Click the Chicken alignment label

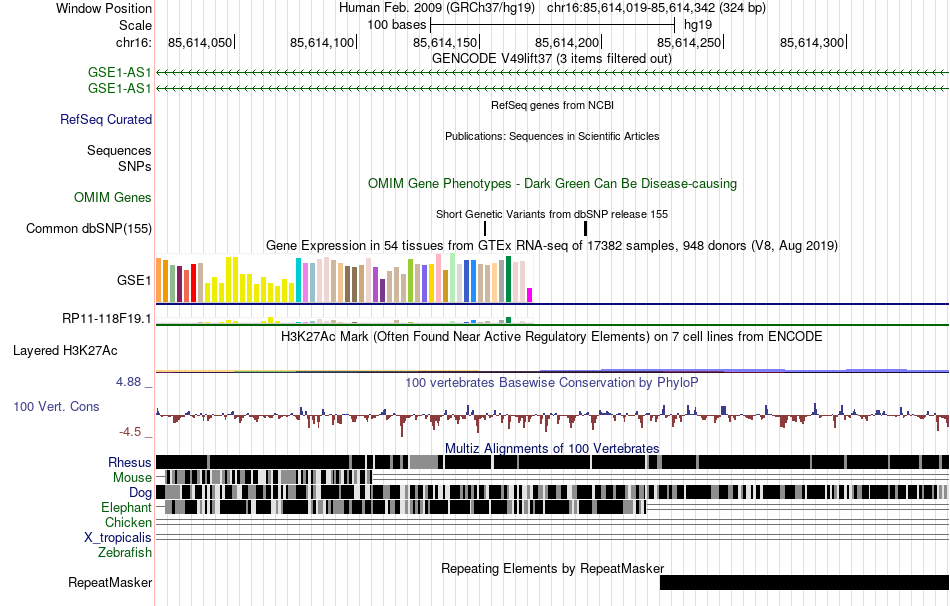(x=128, y=522)
